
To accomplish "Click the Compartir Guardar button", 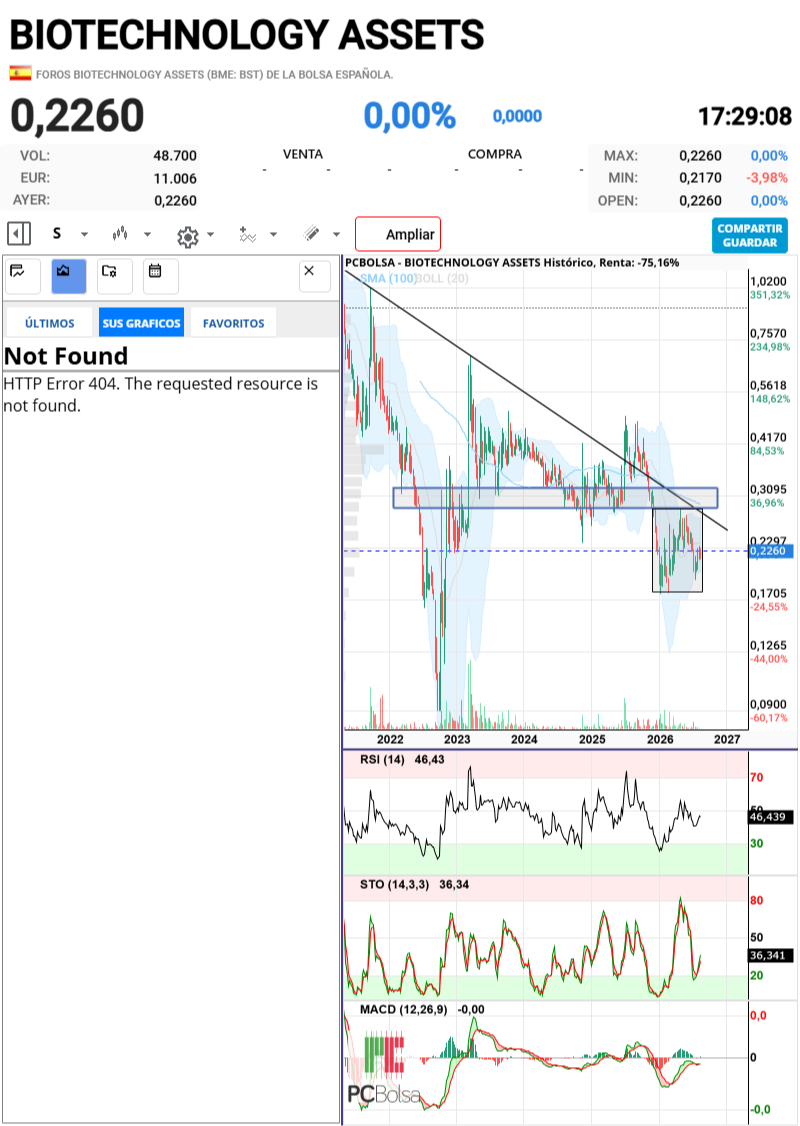I will point(750,236).
